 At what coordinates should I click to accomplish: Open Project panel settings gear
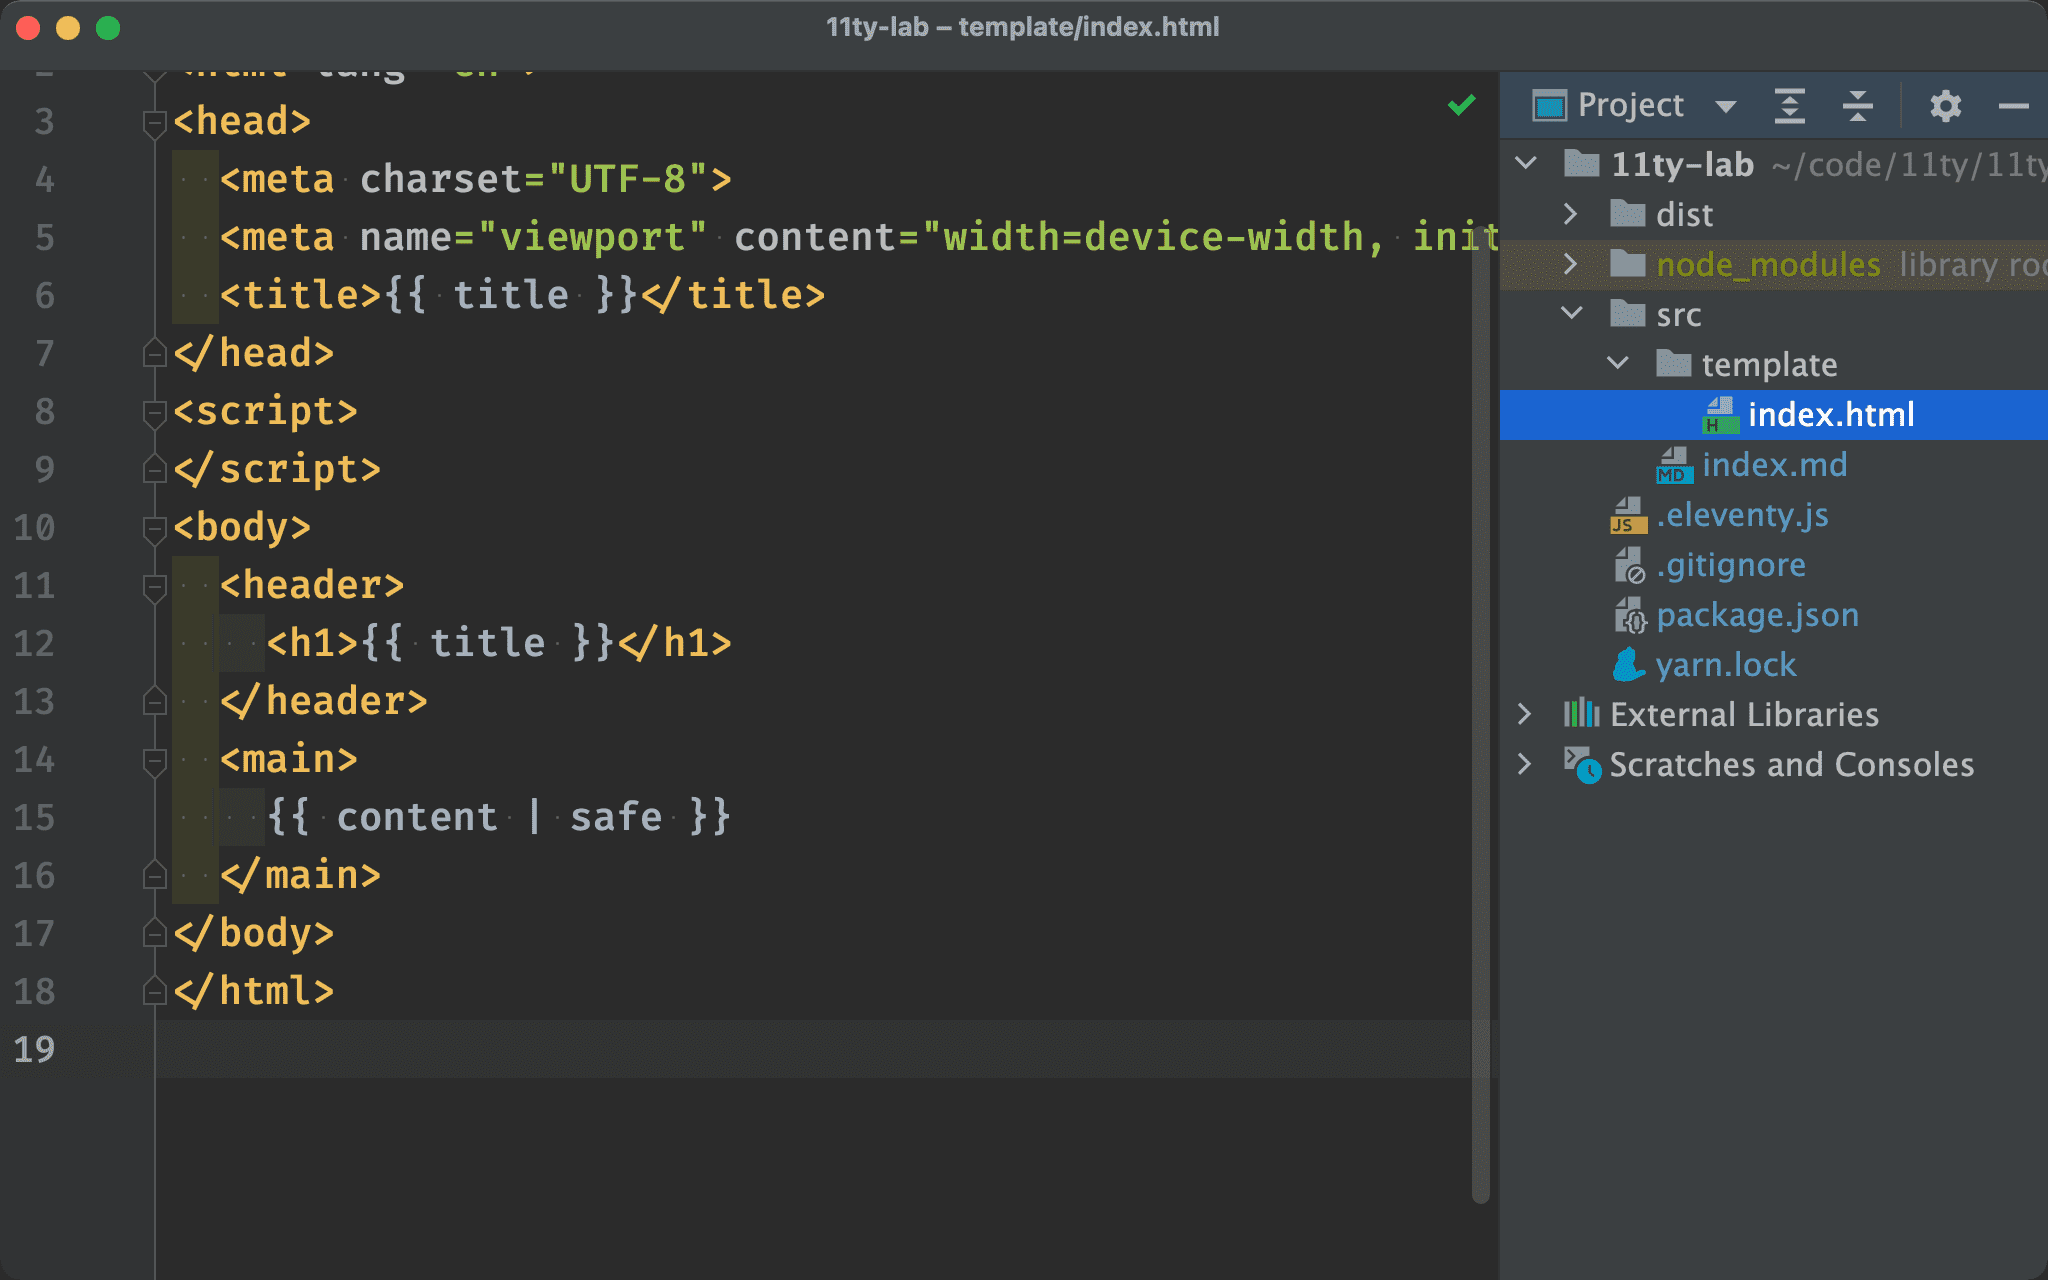[x=1945, y=105]
